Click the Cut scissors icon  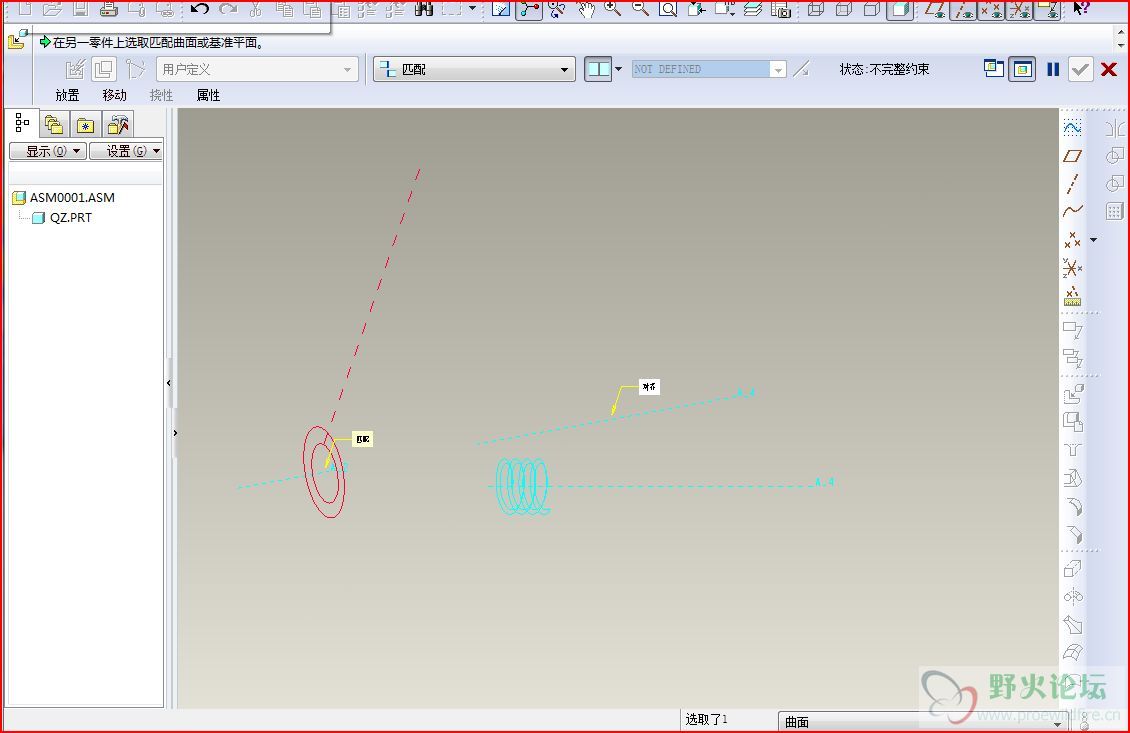256,9
